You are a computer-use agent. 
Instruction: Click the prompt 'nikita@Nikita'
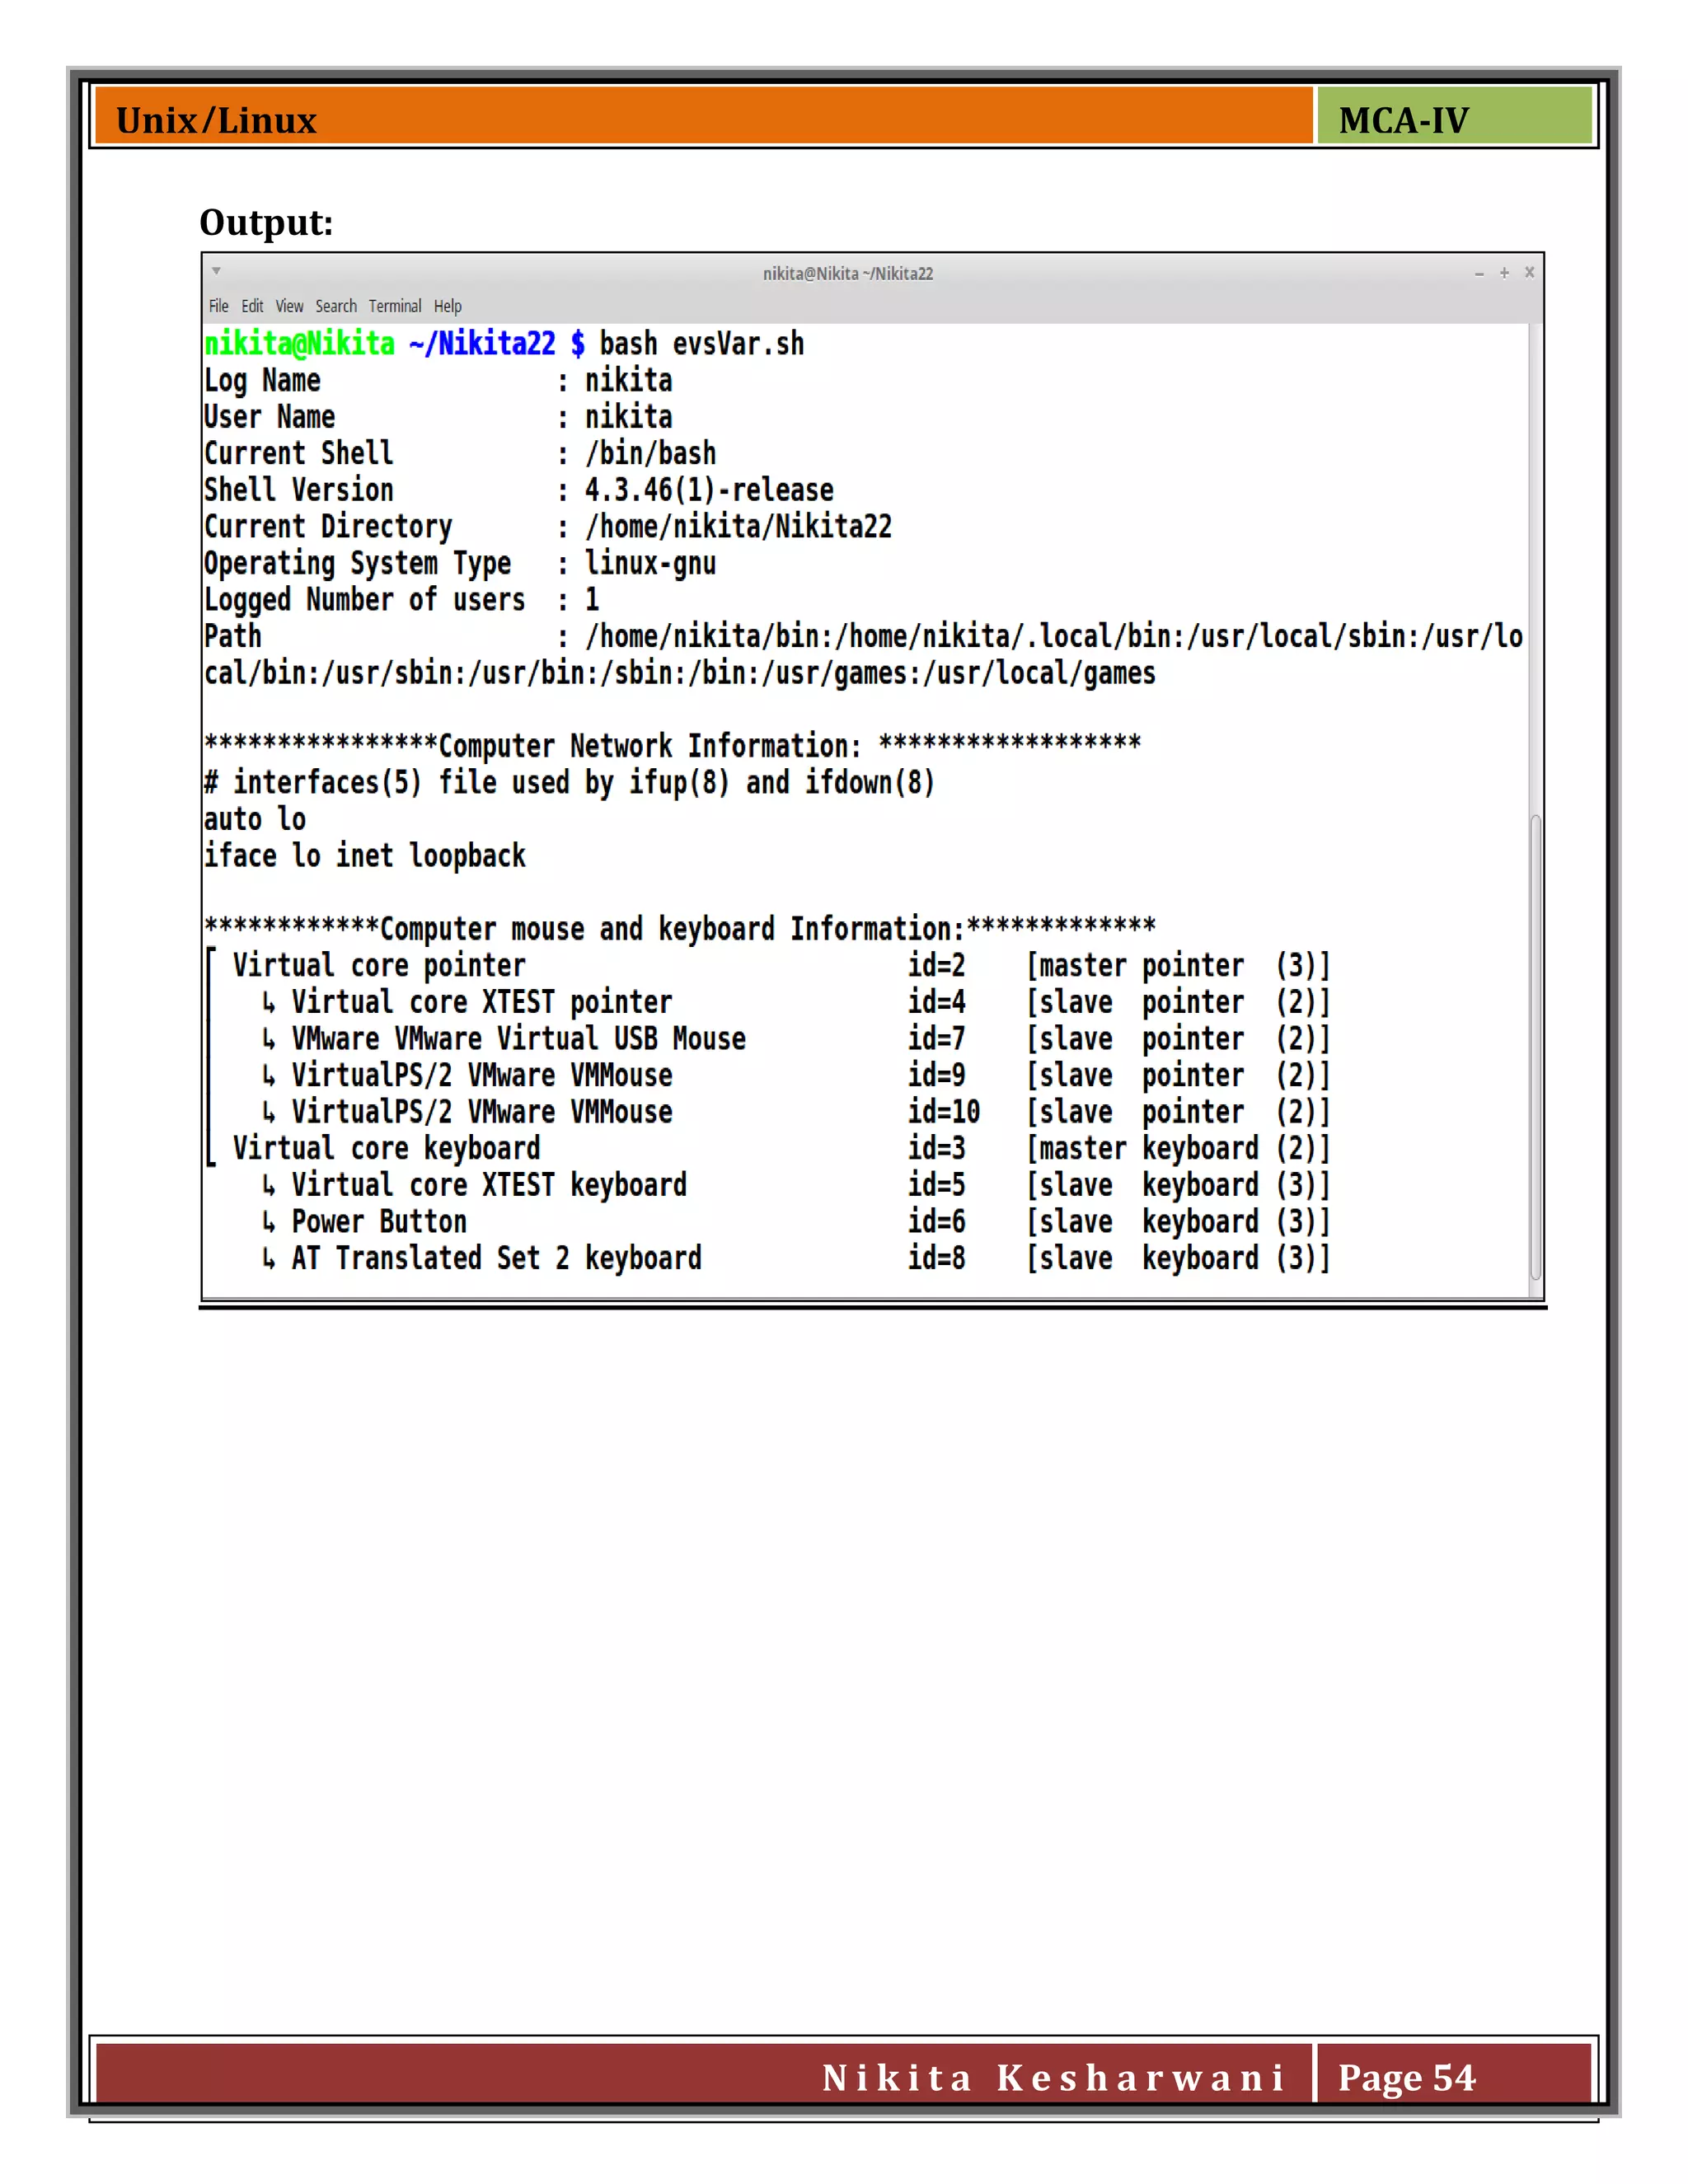[299, 344]
